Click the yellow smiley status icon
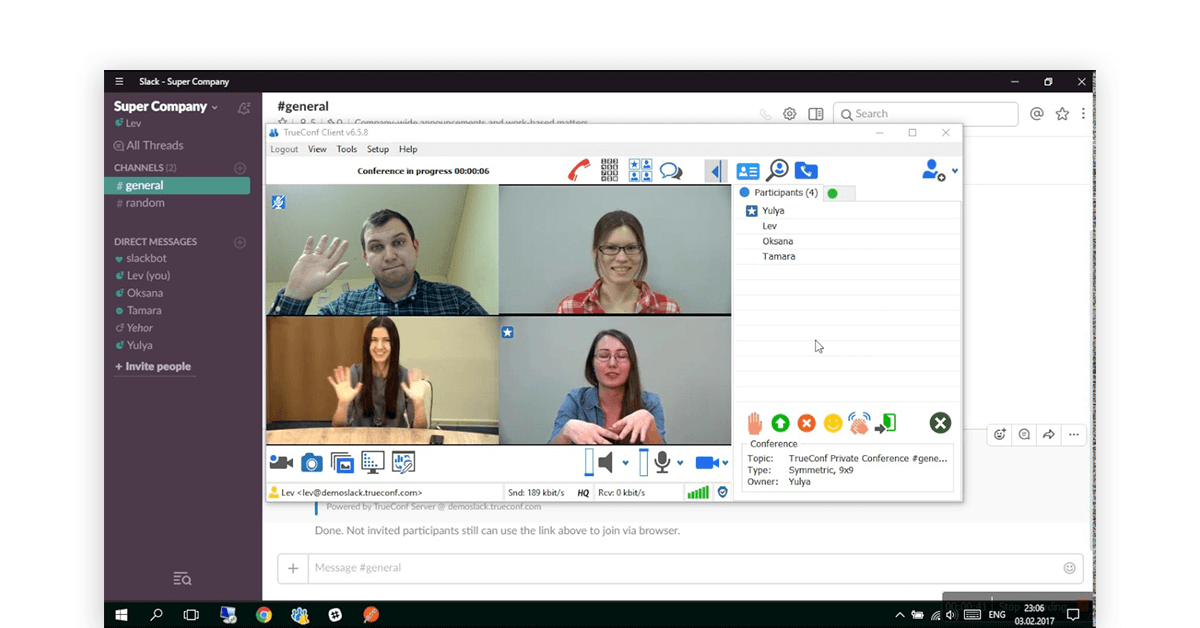Image resolution: width=1200 pixels, height=628 pixels. pos(832,423)
